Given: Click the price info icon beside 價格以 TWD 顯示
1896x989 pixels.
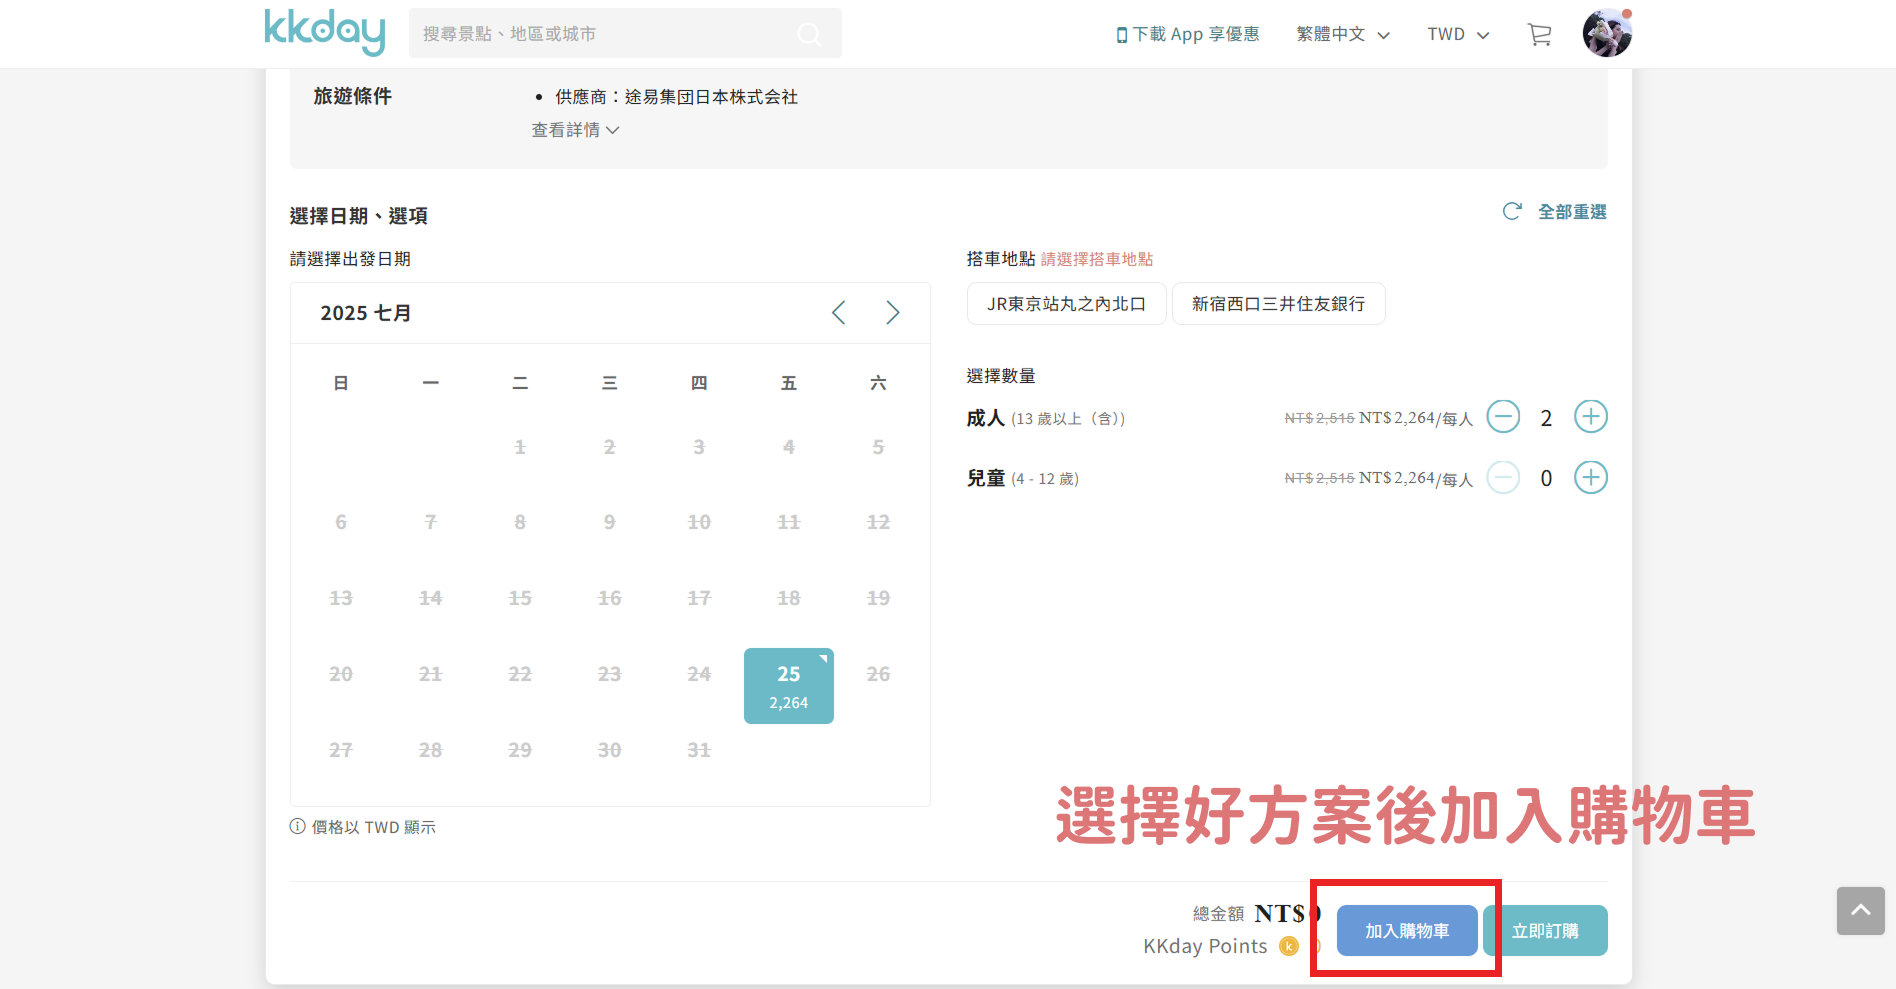Looking at the screenshot, I should click(296, 826).
